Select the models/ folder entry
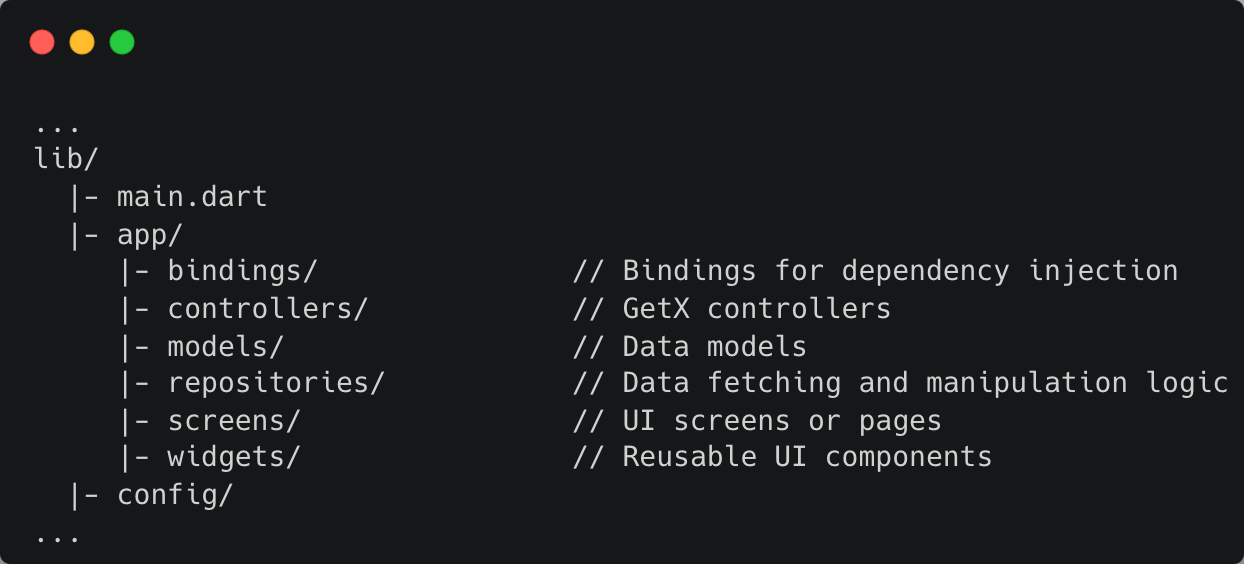 pyautogui.click(x=226, y=346)
